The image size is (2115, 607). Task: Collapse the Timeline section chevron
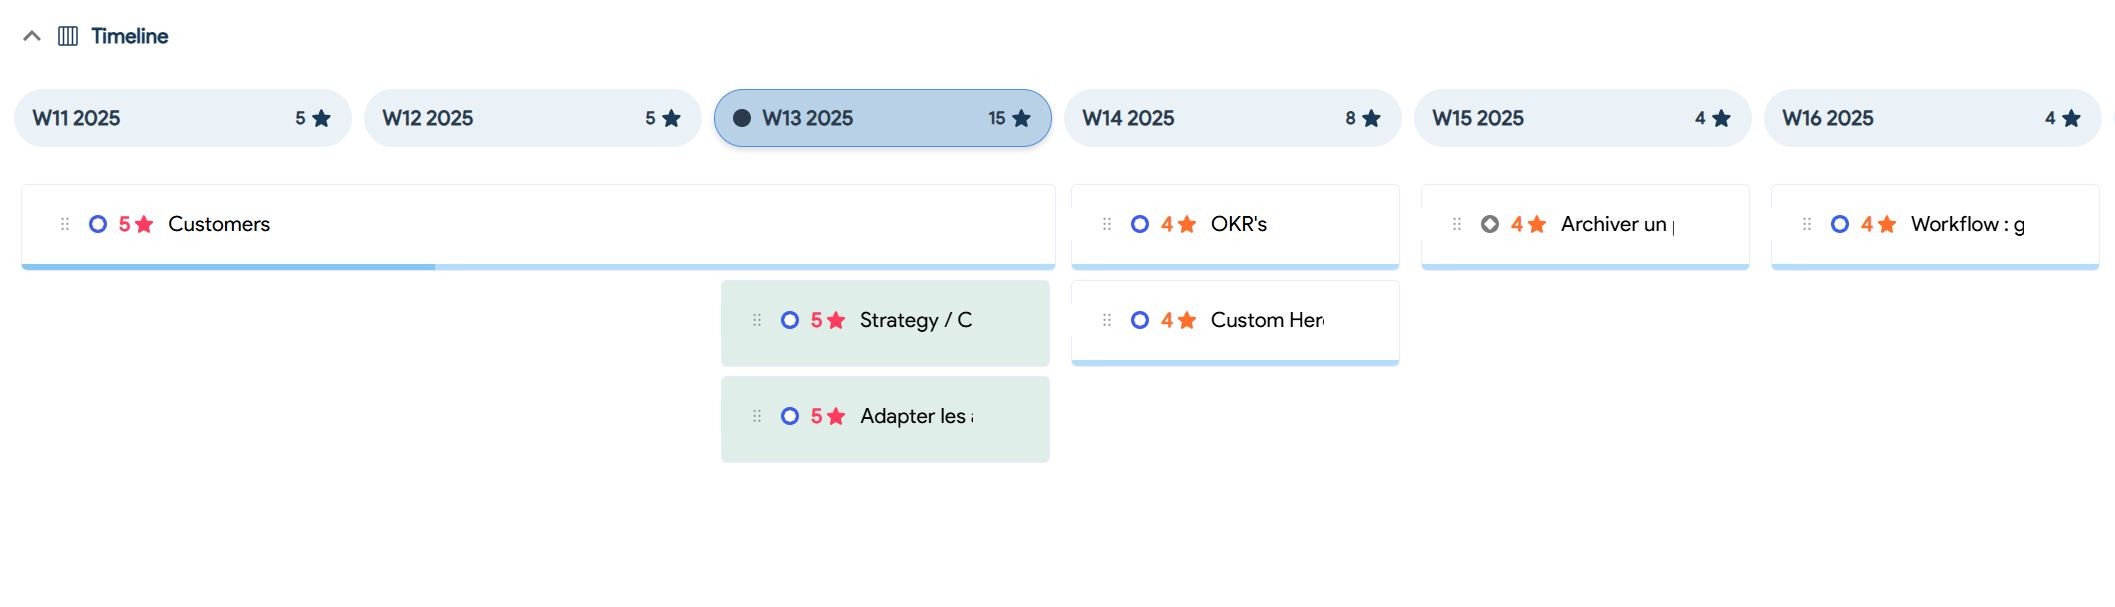pyautogui.click(x=32, y=36)
